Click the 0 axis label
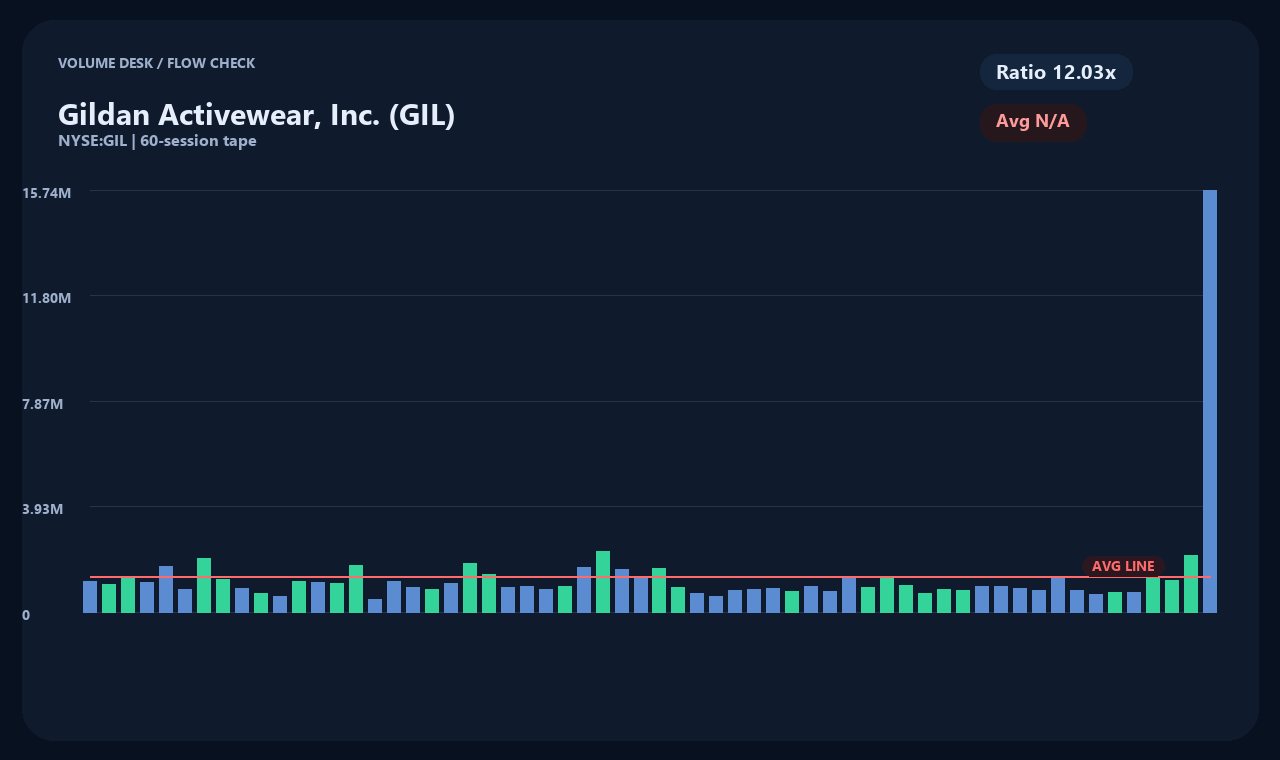The width and height of the screenshot is (1280, 760). coord(26,615)
